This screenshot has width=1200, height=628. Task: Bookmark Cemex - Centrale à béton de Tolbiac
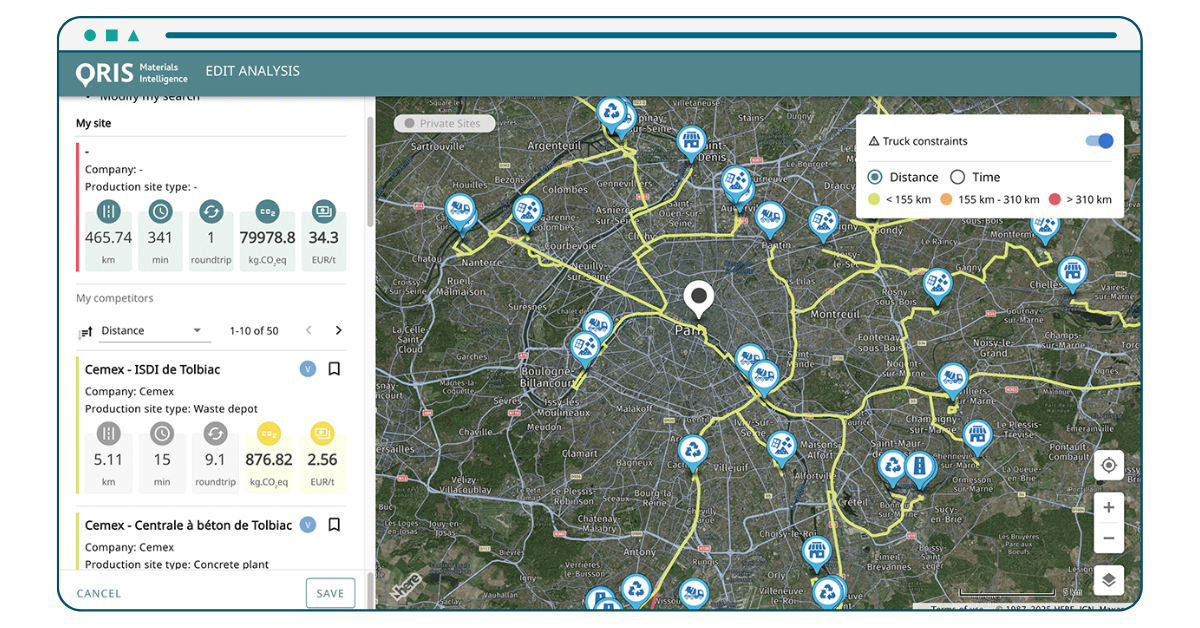coord(335,525)
